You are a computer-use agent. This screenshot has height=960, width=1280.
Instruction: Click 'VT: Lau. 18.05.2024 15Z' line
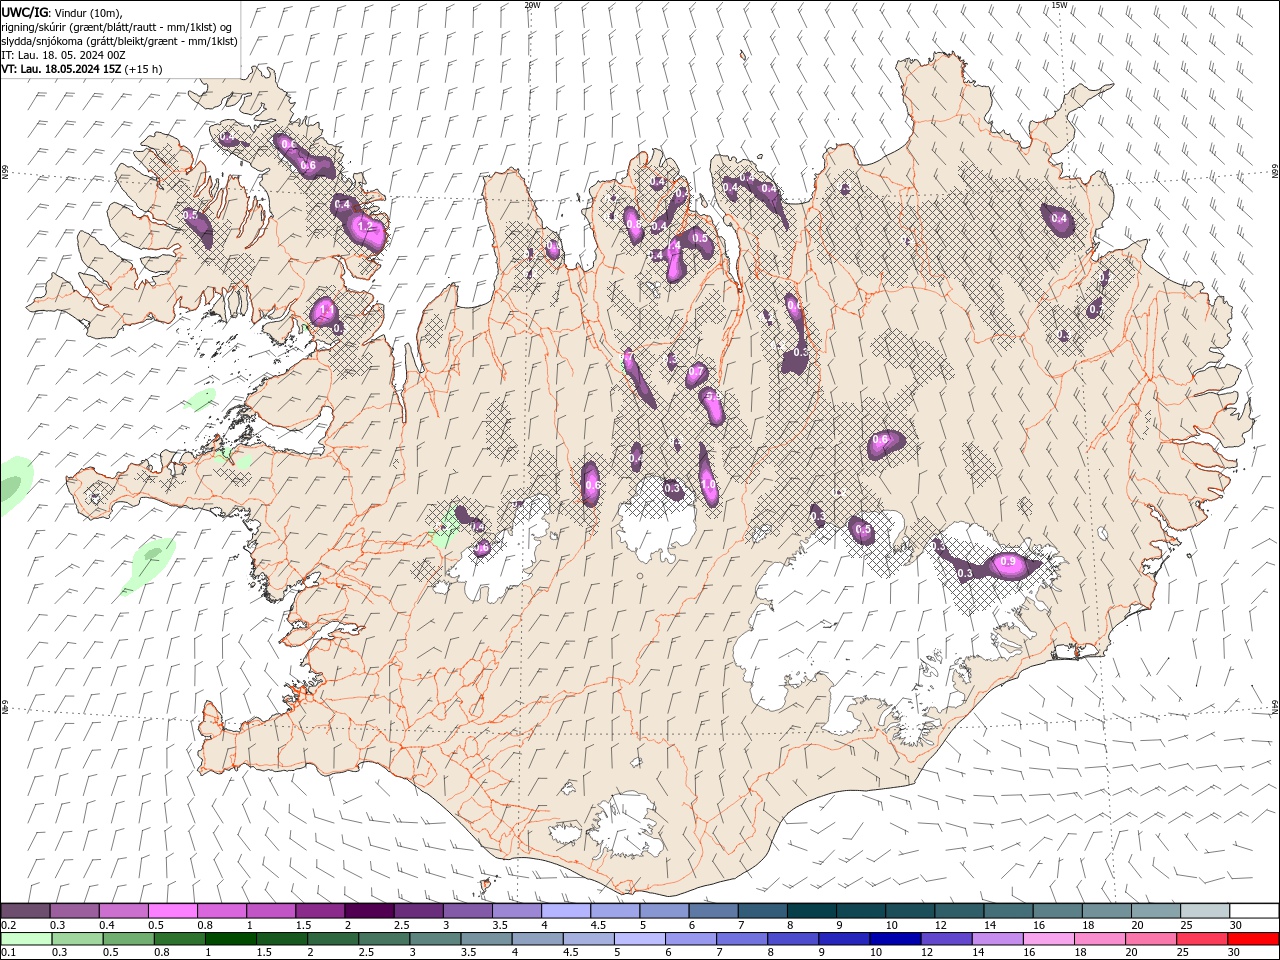tap(62, 69)
